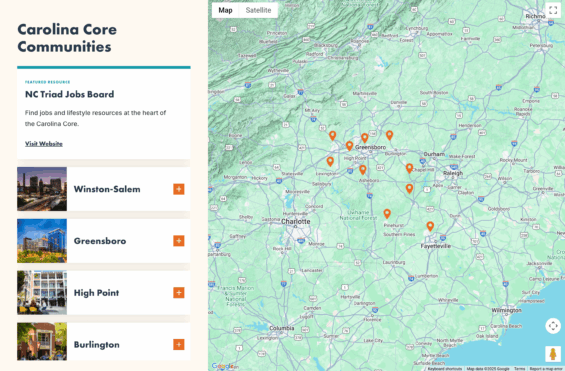Open NC Triad Jobs Board heading
Image resolution: width=565 pixels, height=371 pixels.
coord(70,94)
